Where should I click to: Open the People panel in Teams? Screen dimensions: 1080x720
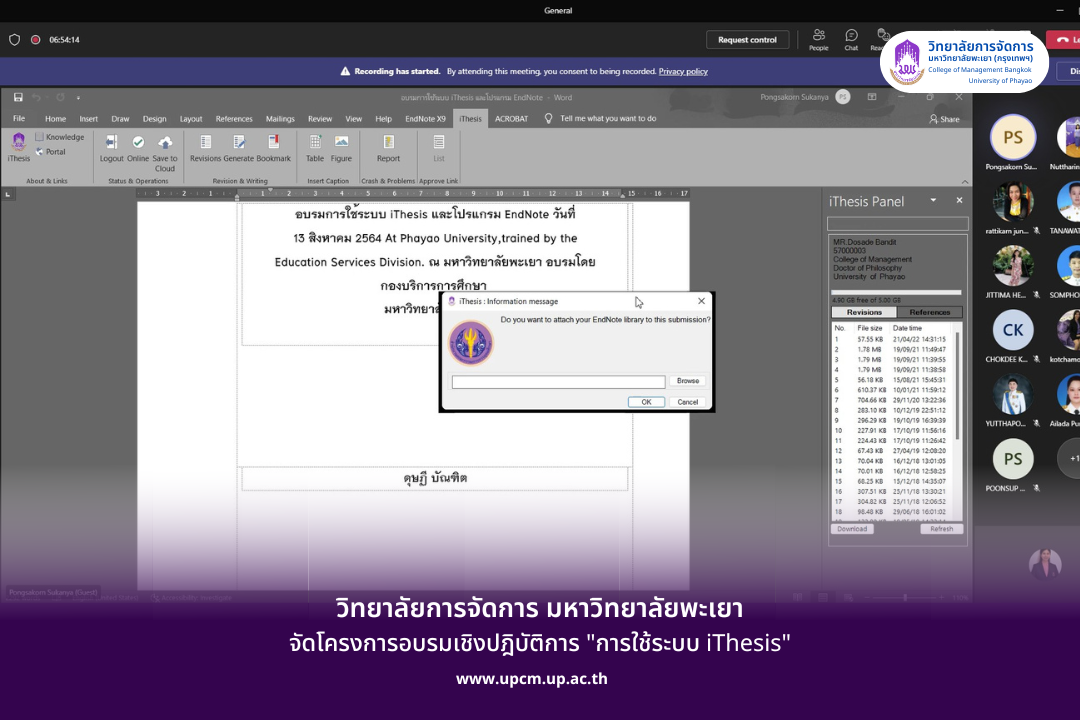[819, 39]
